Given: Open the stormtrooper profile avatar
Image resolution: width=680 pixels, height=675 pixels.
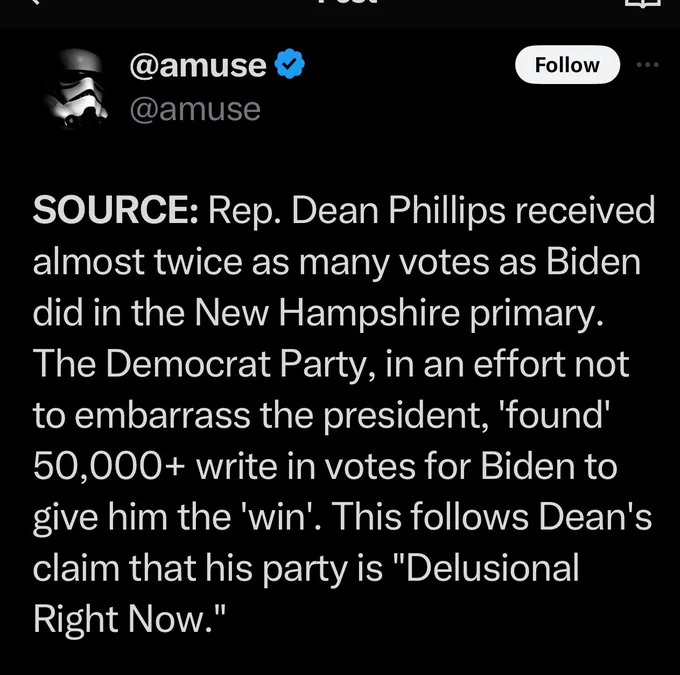Looking at the screenshot, I should (x=77, y=88).
